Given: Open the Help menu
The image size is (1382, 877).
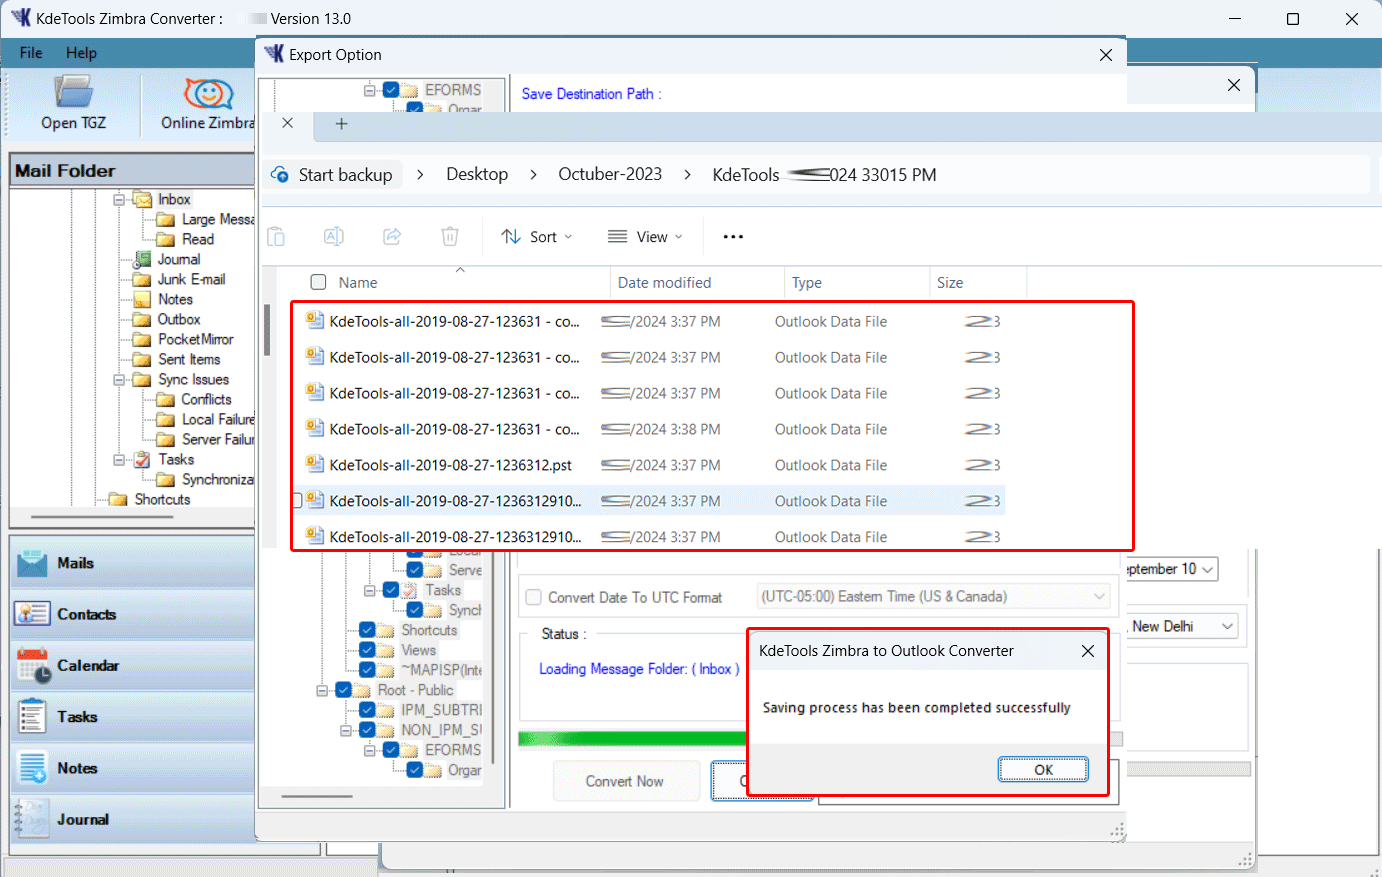Looking at the screenshot, I should point(81,53).
